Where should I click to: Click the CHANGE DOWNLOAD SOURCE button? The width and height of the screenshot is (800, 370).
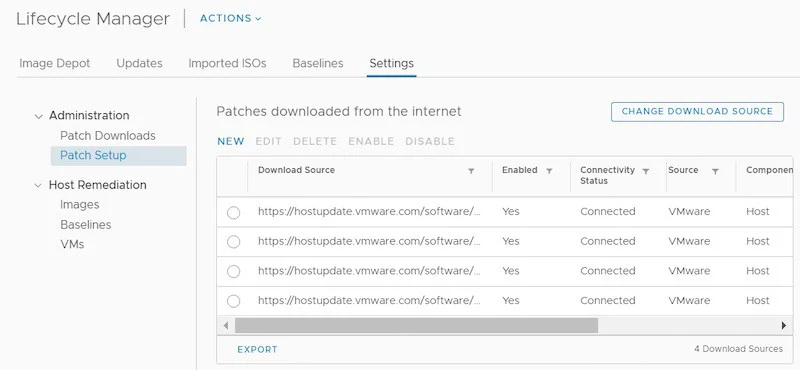coord(697,111)
